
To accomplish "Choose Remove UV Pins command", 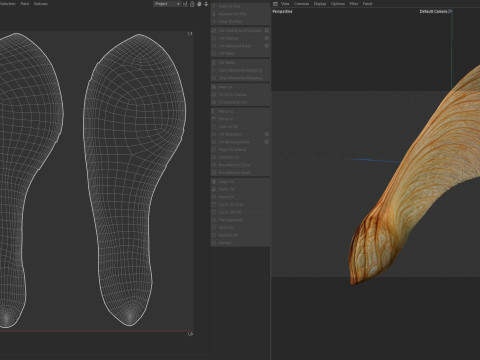I will point(240,14).
